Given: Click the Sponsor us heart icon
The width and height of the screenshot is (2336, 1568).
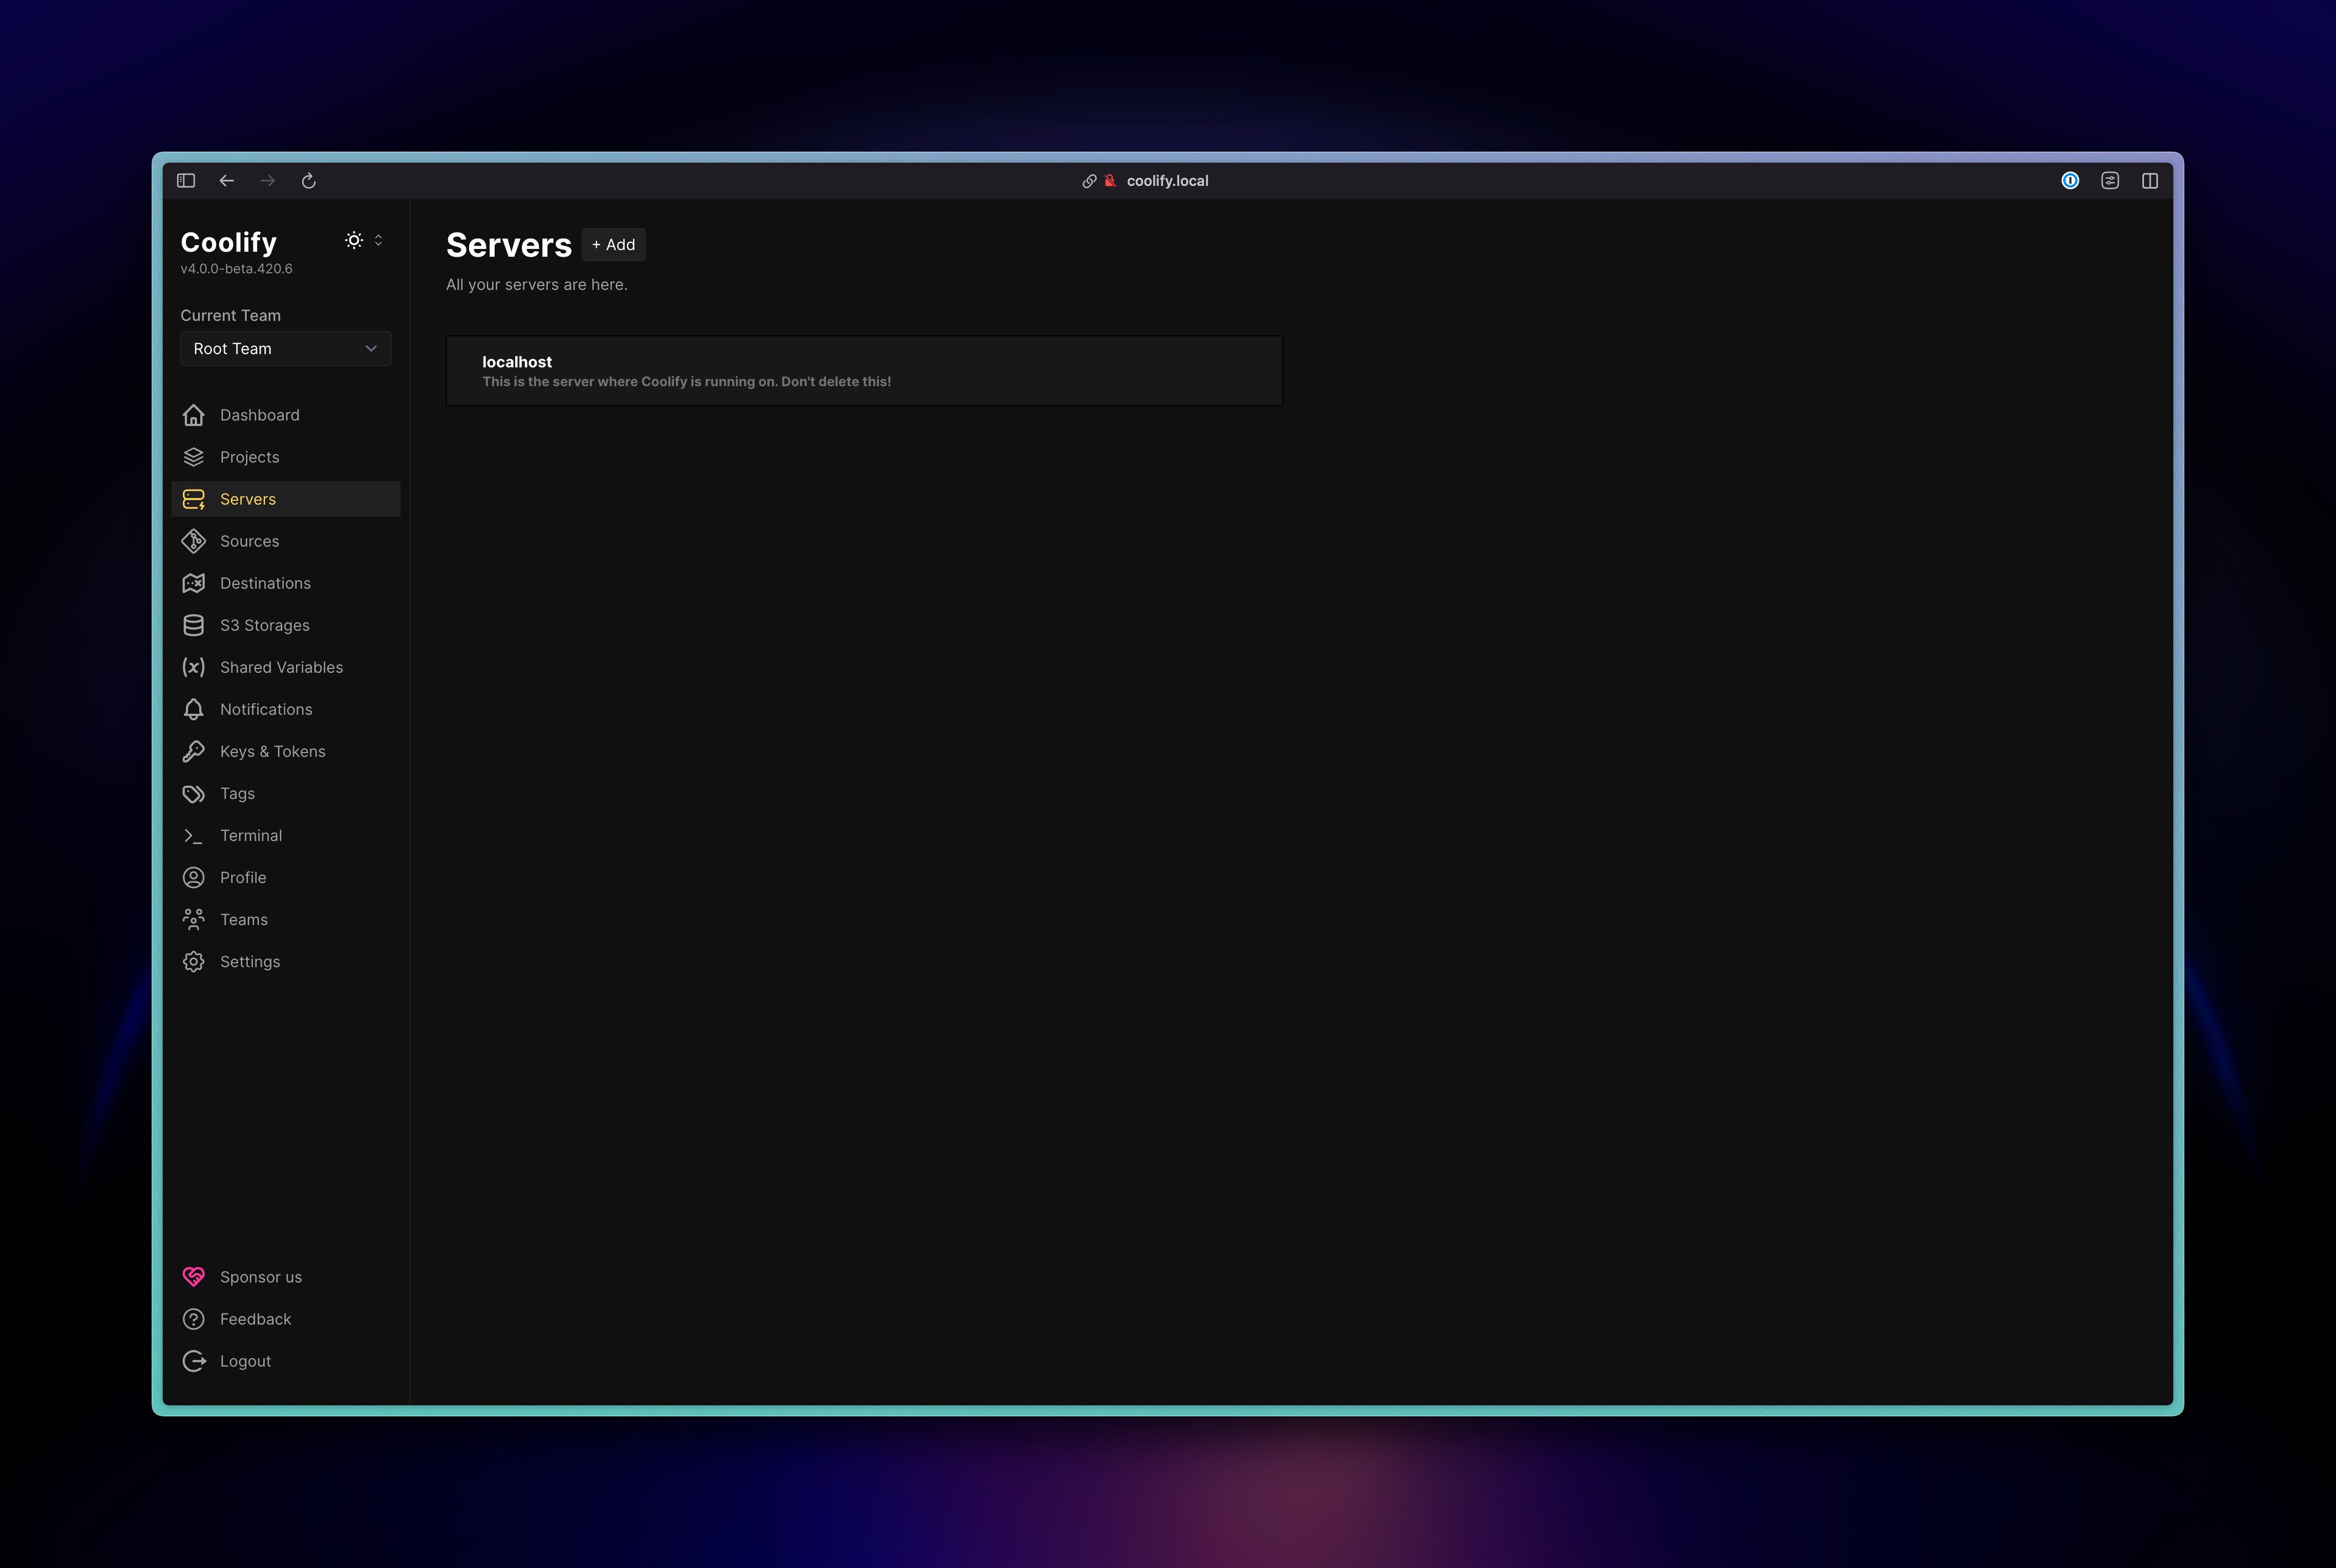Looking at the screenshot, I should pos(193,1277).
